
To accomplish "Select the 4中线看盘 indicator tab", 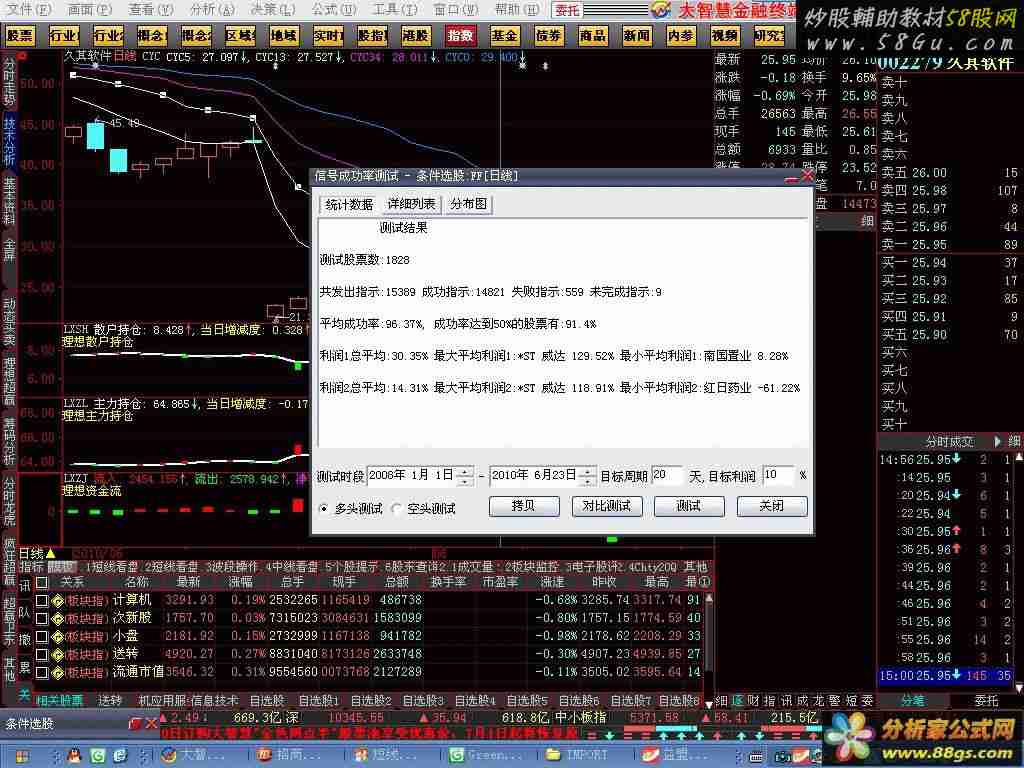I will [x=293, y=567].
